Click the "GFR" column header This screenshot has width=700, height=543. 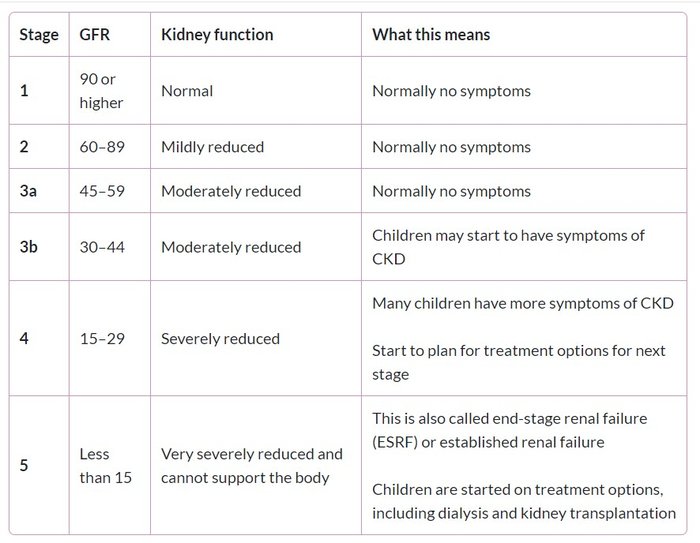tap(94, 35)
